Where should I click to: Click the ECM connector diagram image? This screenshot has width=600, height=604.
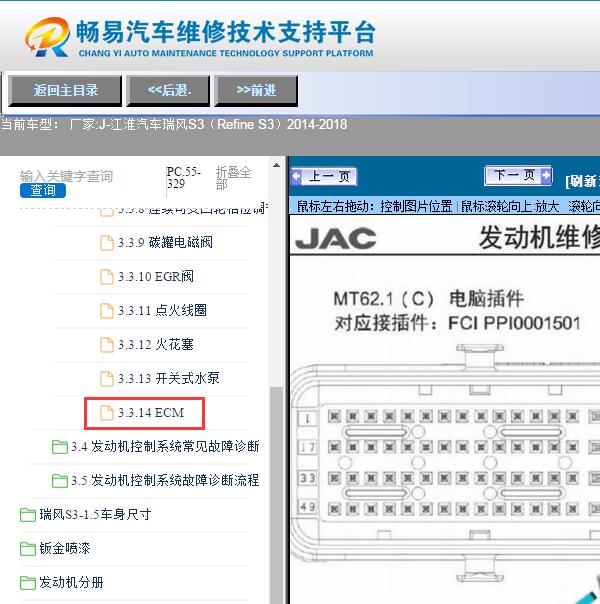tap(445, 463)
